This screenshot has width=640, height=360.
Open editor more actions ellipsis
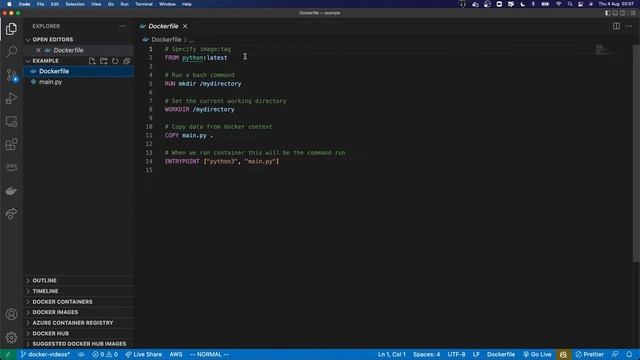[x=629, y=26]
